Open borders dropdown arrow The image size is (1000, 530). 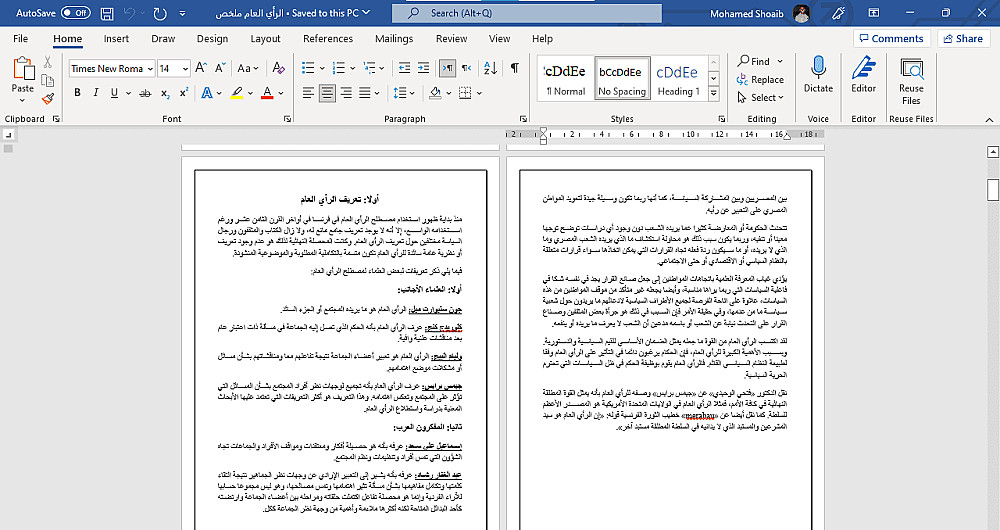[479, 94]
